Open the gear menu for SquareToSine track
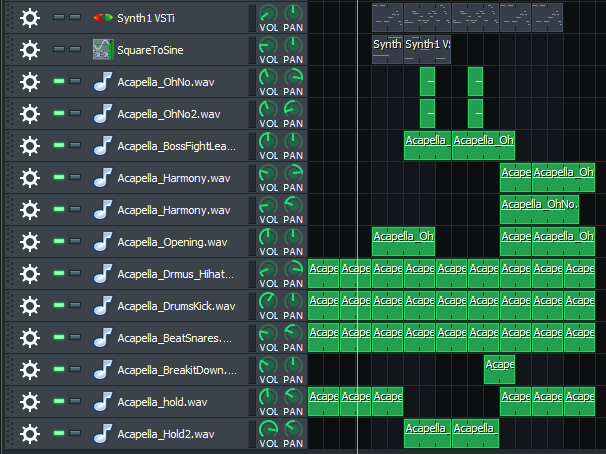606x454 pixels. click(x=30, y=50)
